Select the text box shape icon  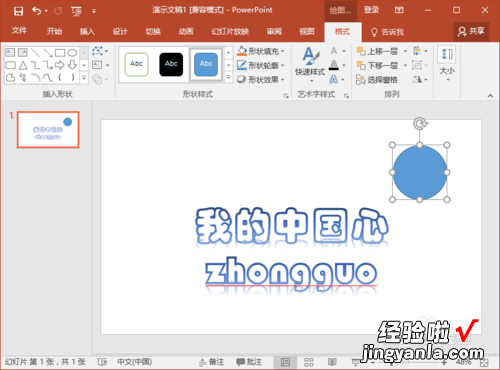(10, 52)
